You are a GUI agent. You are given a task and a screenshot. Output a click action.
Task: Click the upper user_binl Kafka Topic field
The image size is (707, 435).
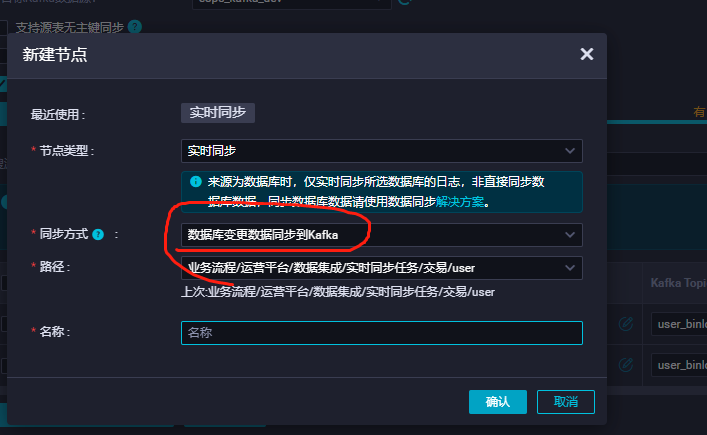pos(679,324)
